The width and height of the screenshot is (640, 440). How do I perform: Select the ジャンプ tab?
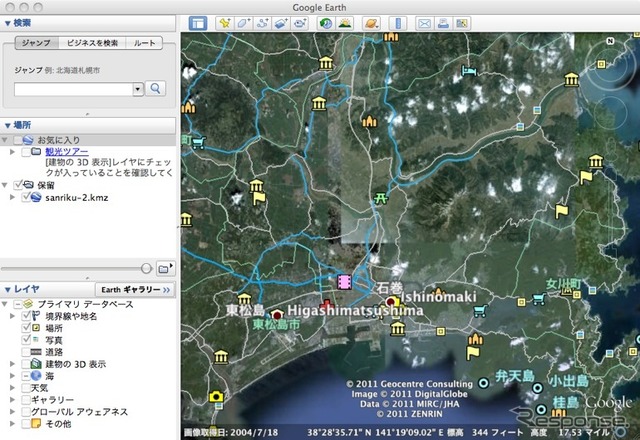point(36,43)
